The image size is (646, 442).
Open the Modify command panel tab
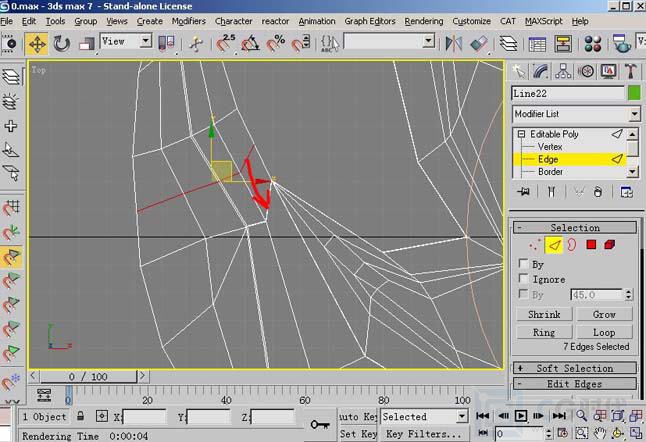point(540,71)
